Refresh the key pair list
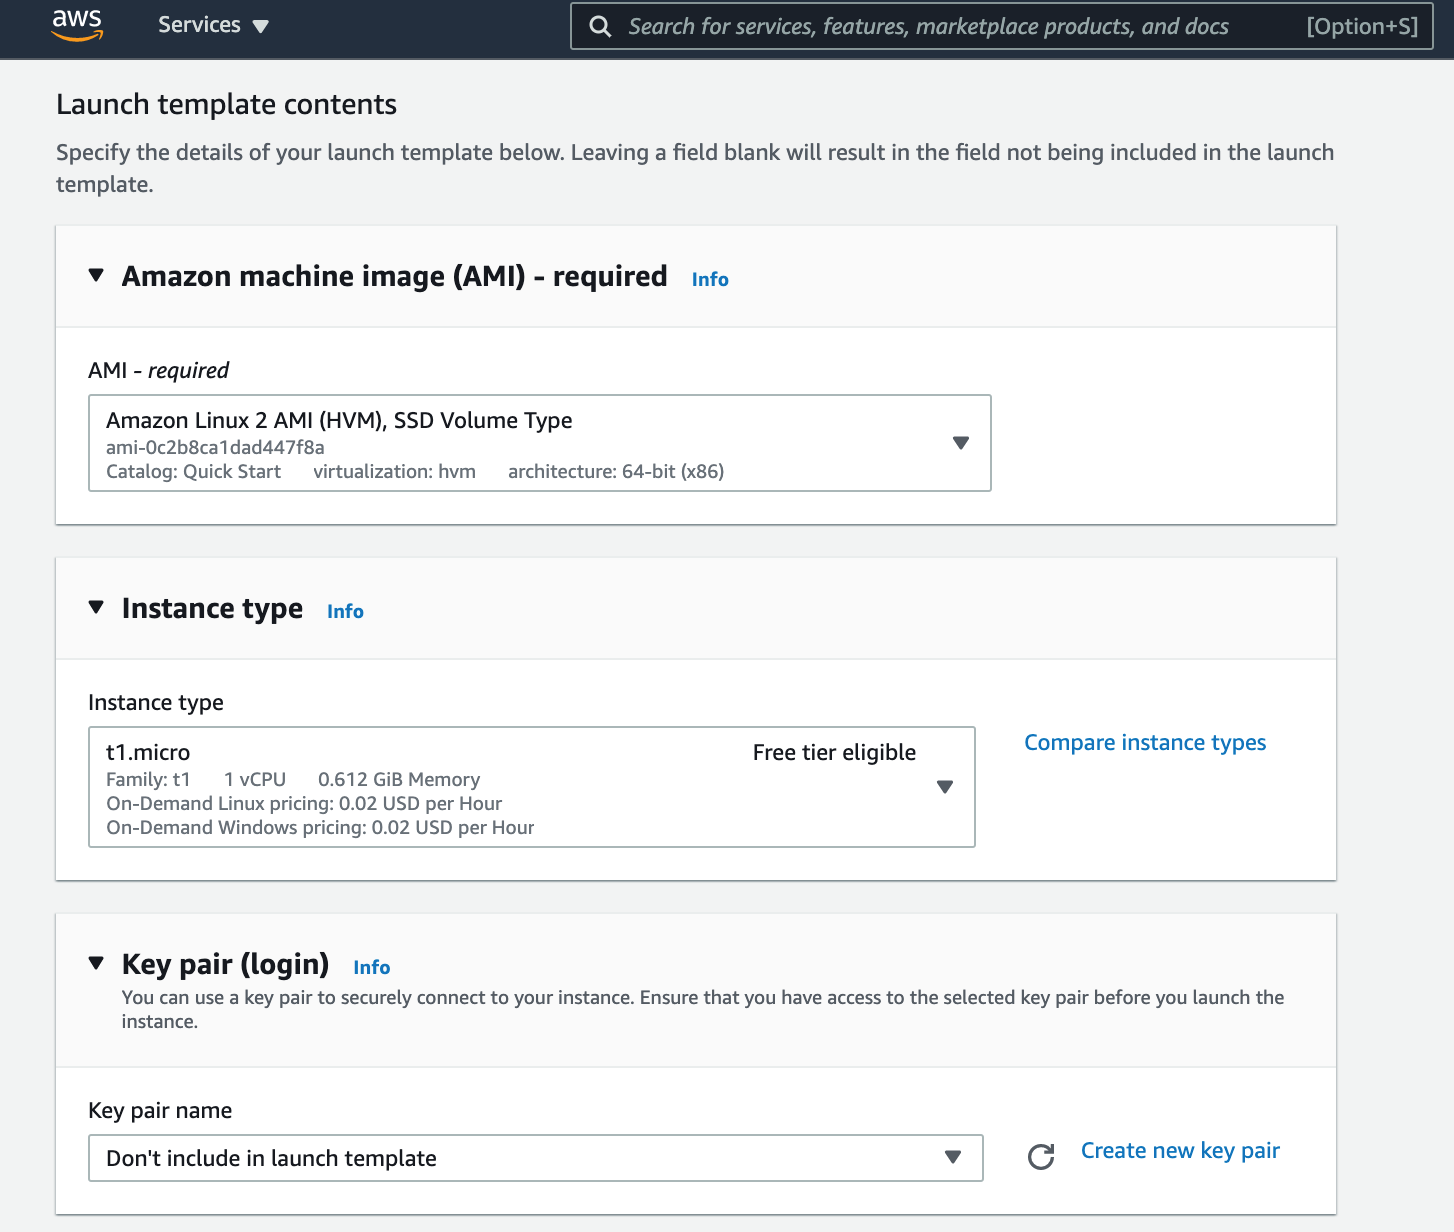 pos(1041,1157)
